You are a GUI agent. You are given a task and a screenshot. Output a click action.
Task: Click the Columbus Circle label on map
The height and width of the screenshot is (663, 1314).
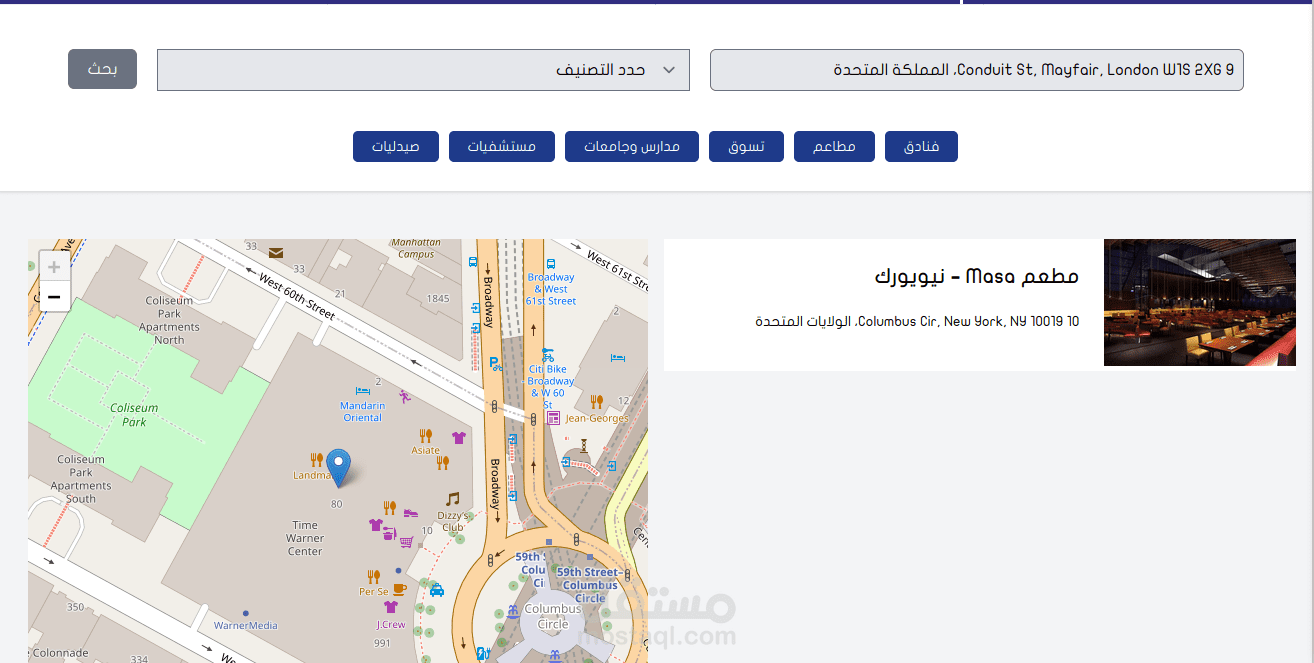[x=553, y=616]
